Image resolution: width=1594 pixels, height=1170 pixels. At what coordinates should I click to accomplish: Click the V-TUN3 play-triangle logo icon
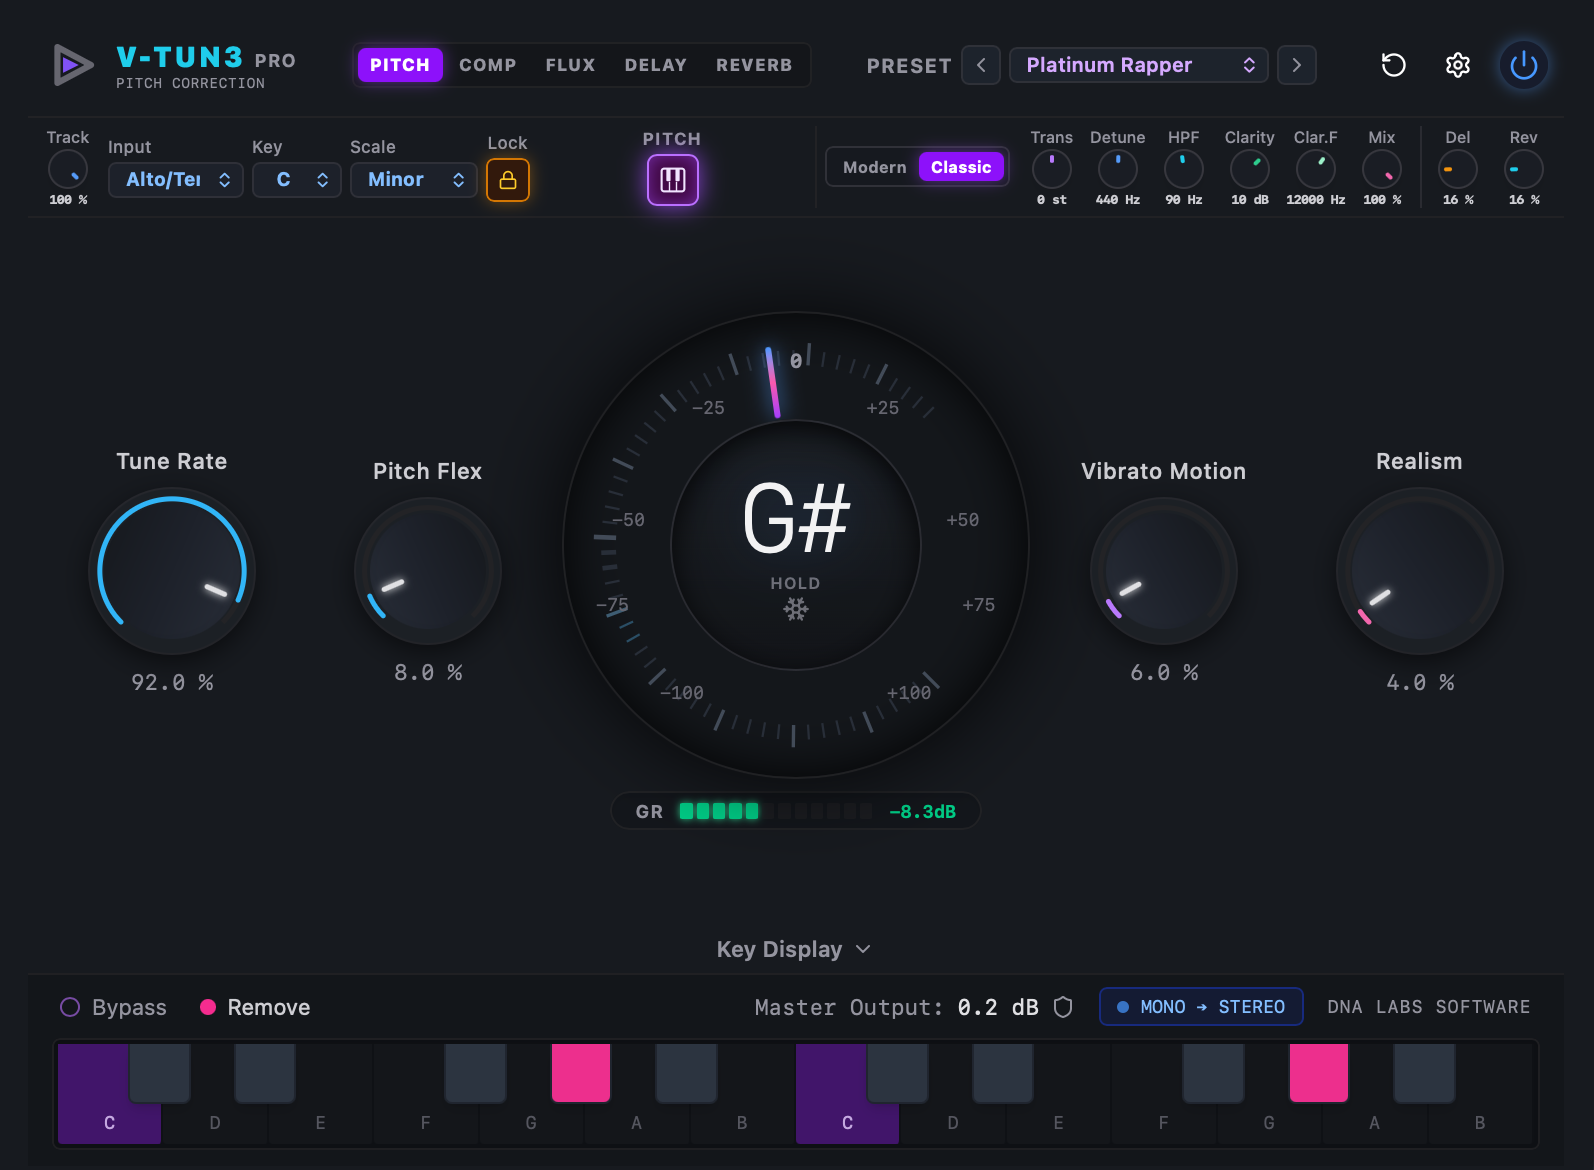pyautogui.click(x=72, y=66)
